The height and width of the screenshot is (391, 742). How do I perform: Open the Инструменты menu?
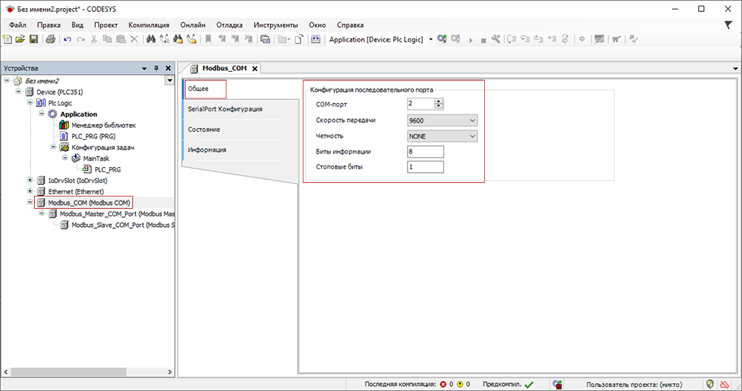tap(275, 25)
